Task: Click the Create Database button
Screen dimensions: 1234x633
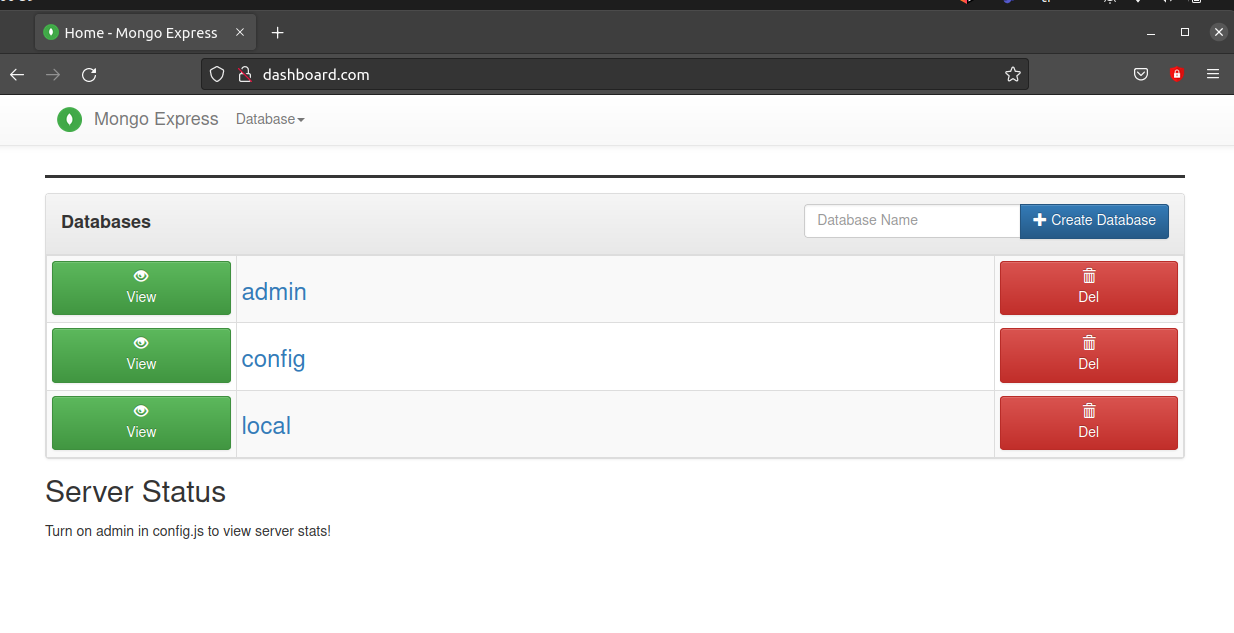Action: point(1094,221)
